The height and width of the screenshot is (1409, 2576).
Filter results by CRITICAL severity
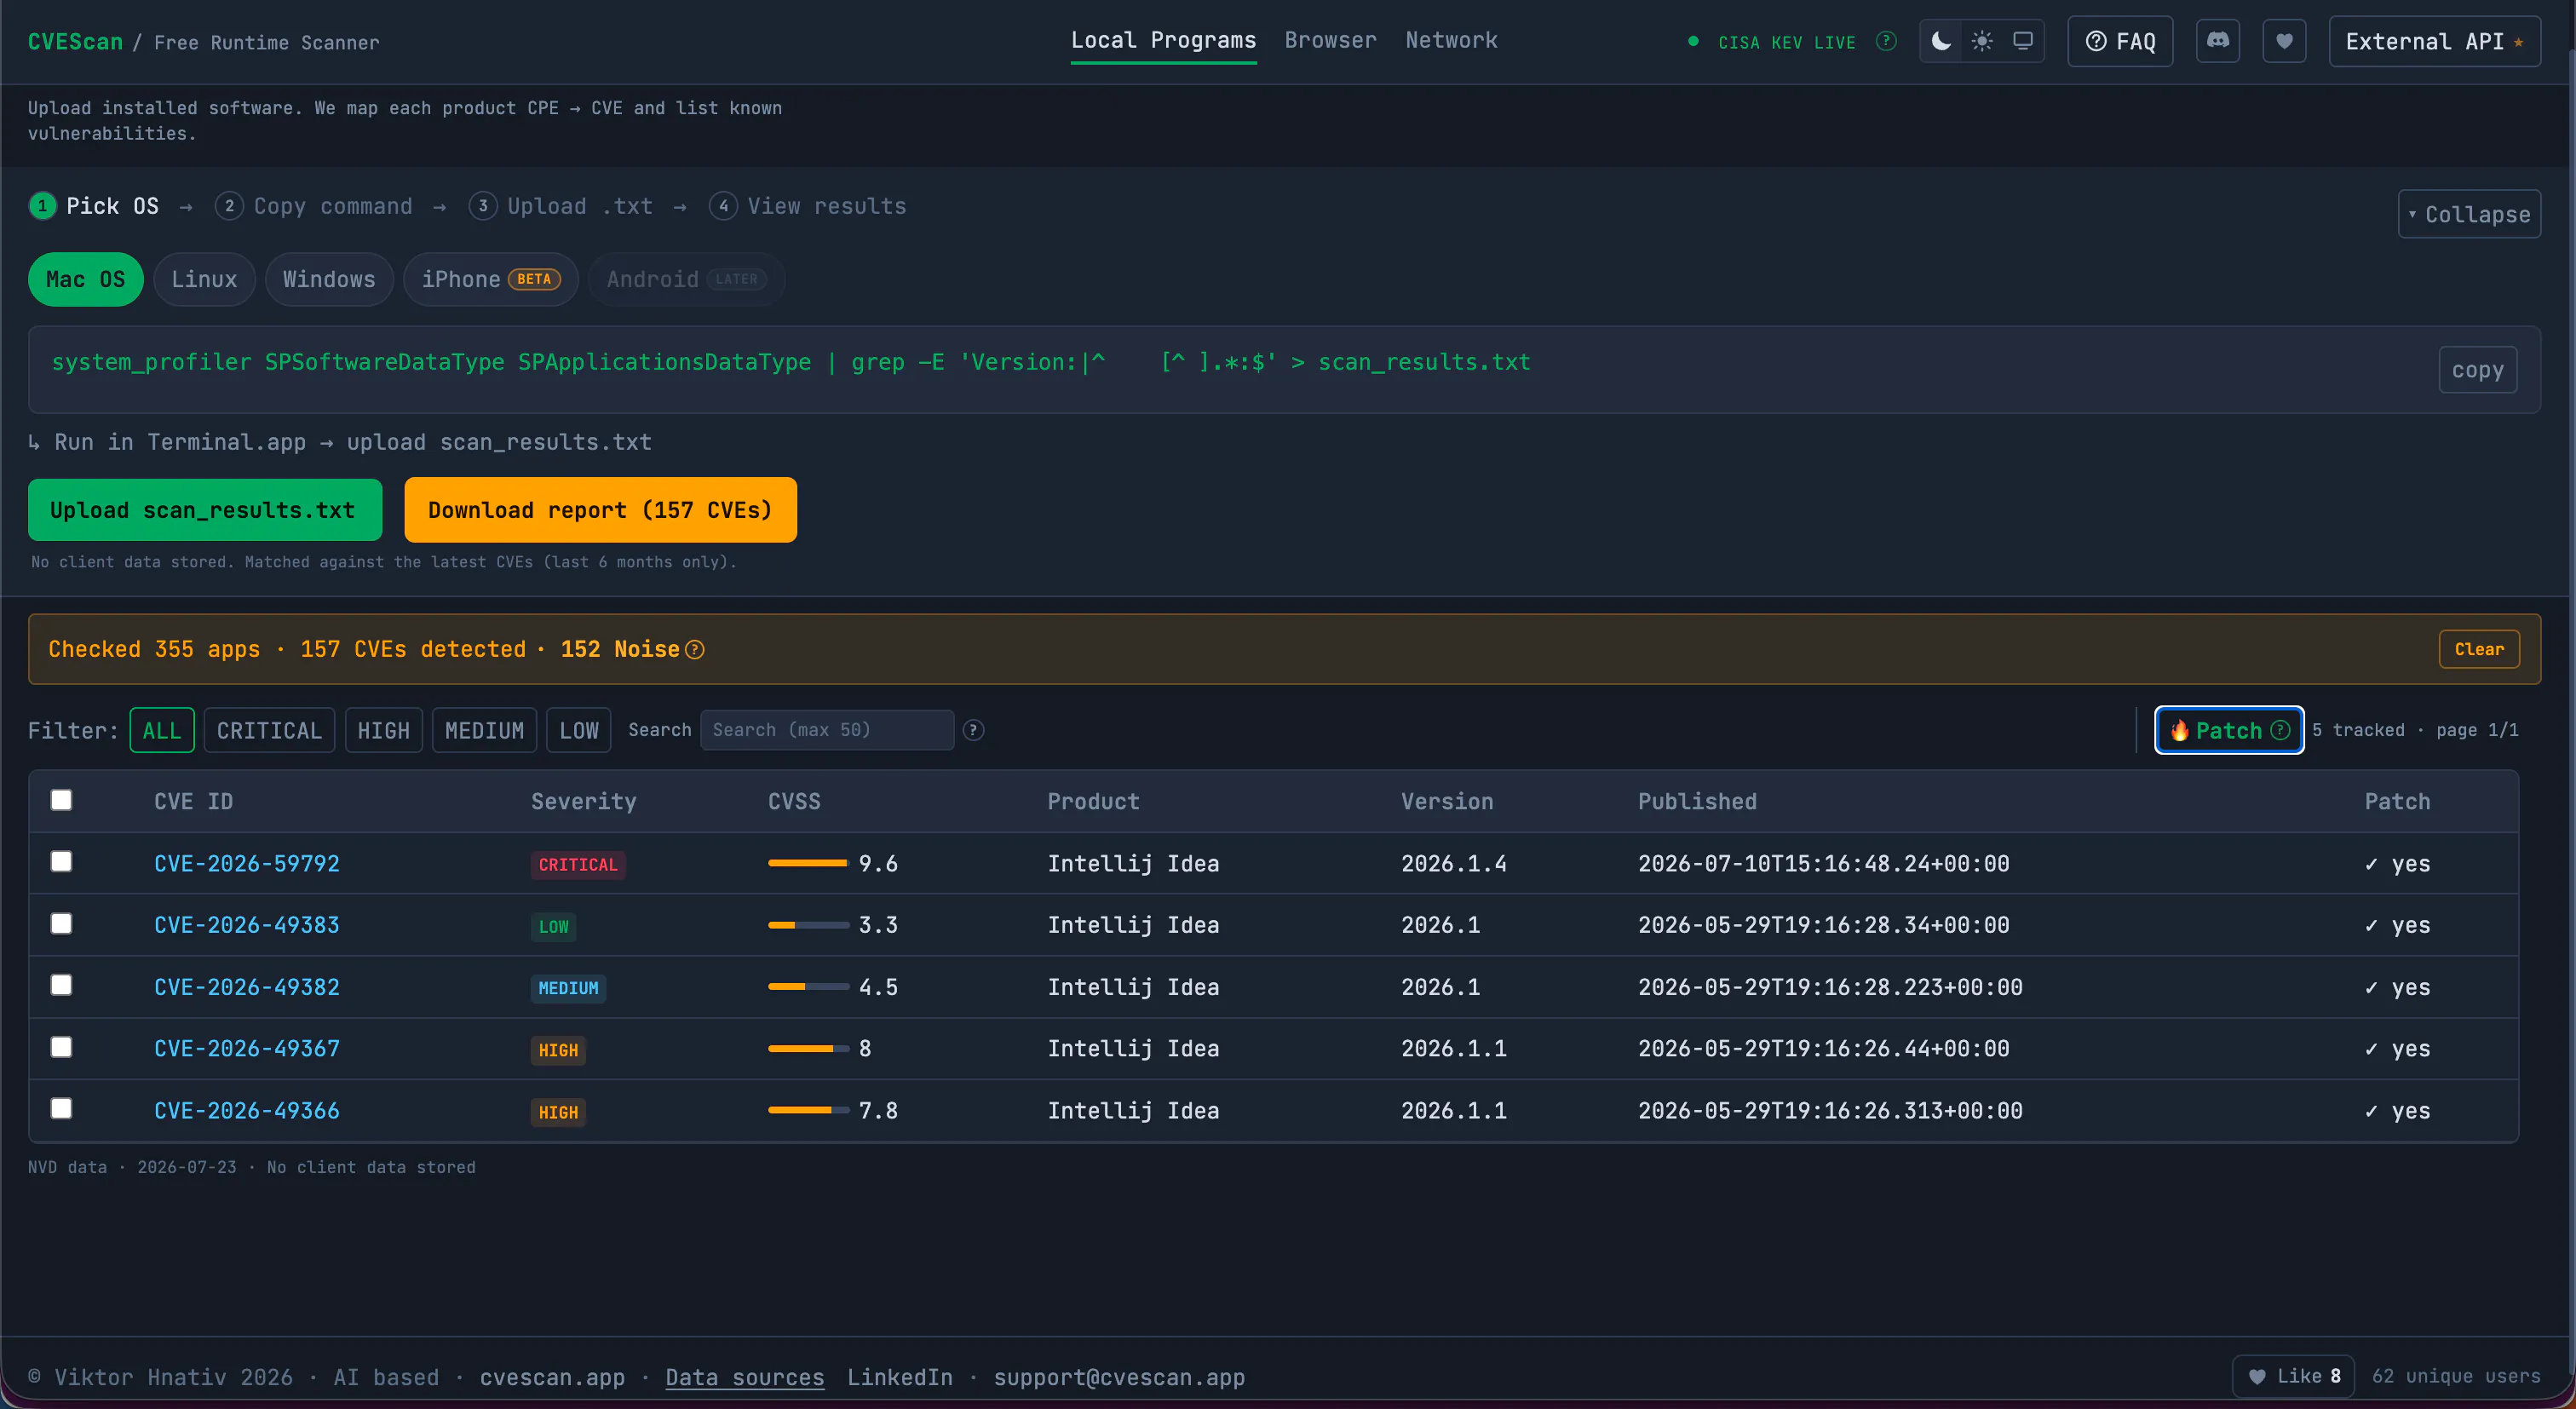click(x=269, y=731)
